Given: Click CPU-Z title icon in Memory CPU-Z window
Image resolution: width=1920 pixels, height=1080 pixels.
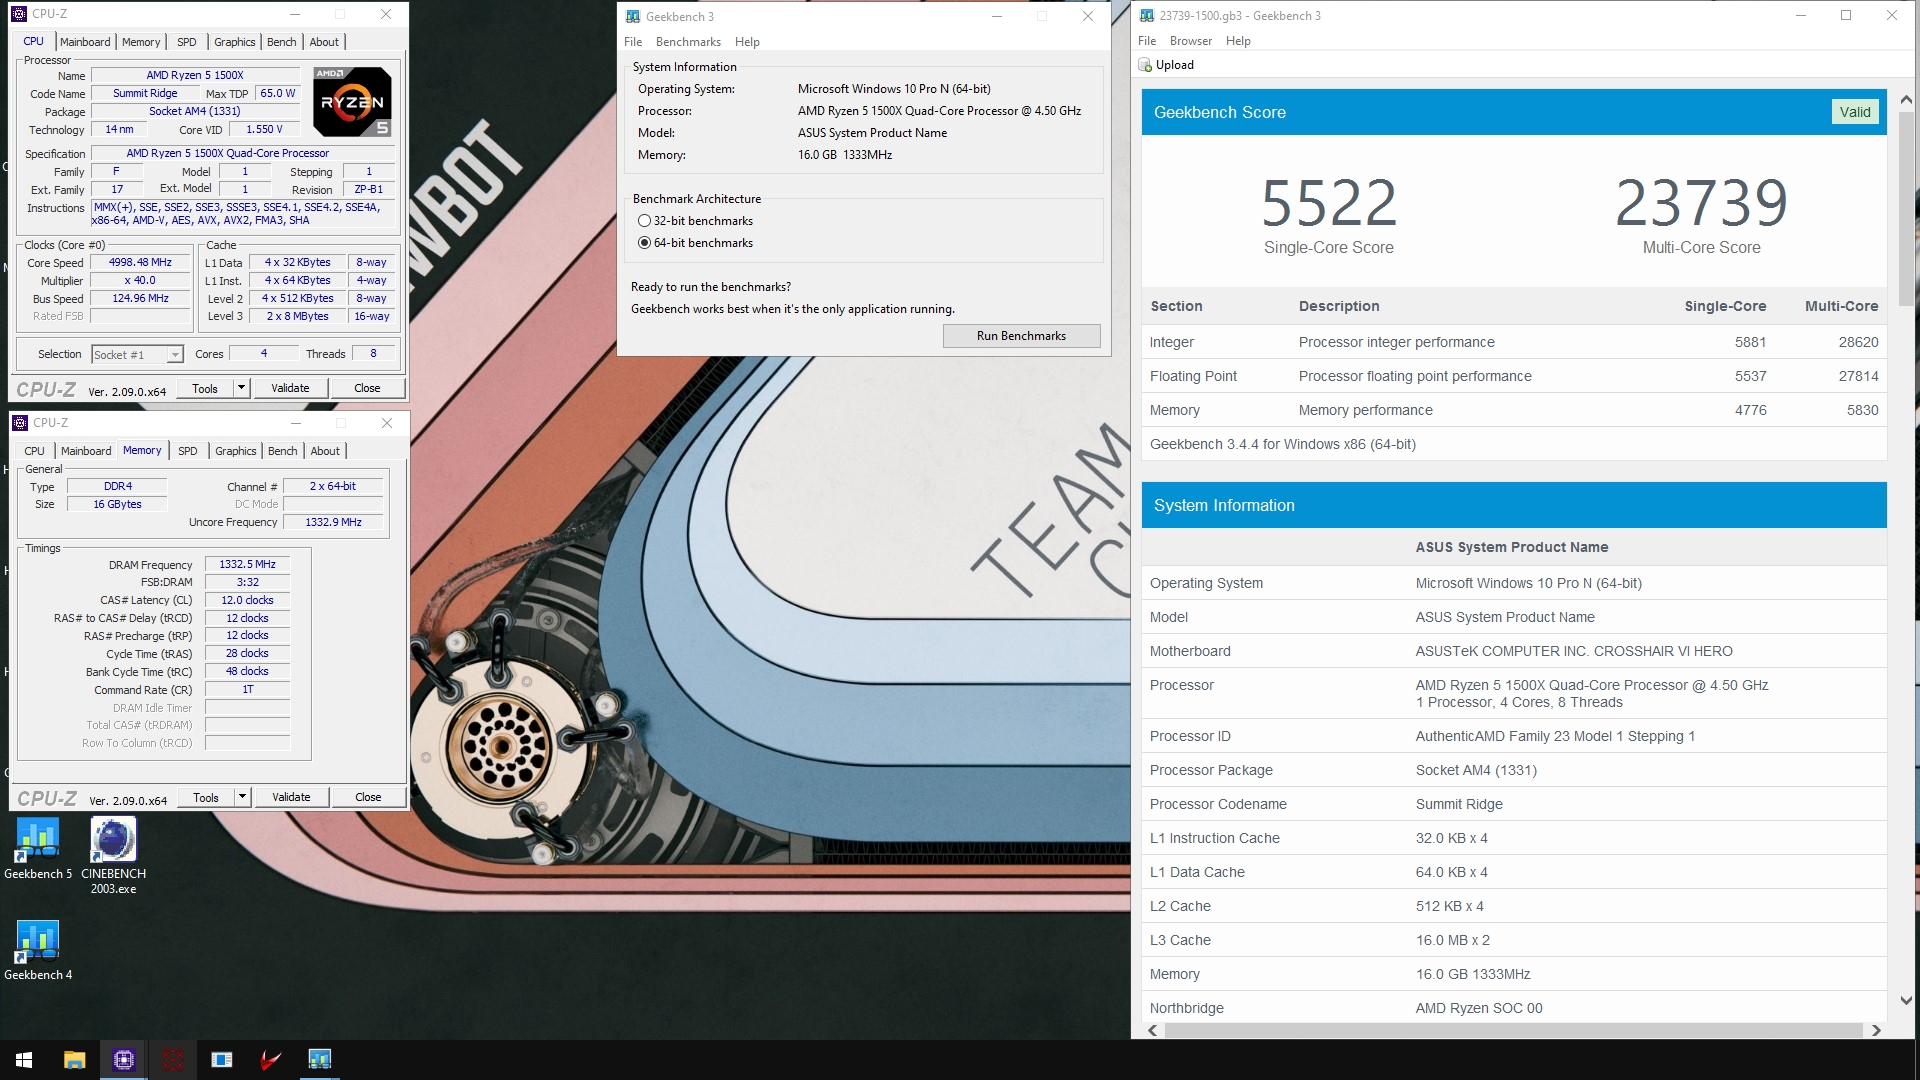Looking at the screenshot, I should pos(20,423).
